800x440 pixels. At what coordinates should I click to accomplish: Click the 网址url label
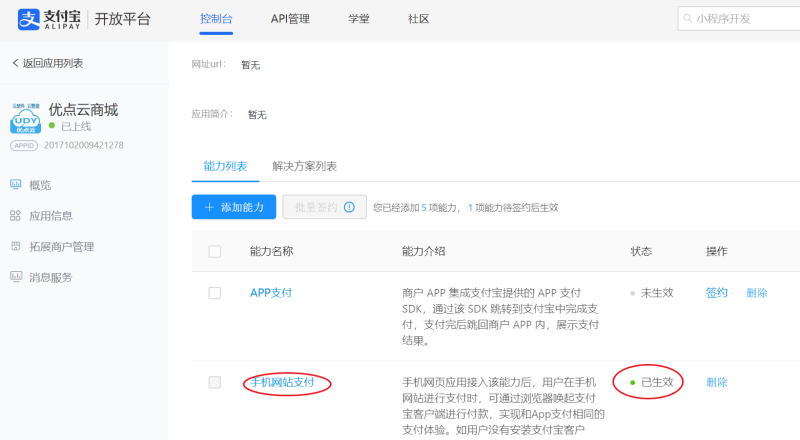(x=209, y=64)
